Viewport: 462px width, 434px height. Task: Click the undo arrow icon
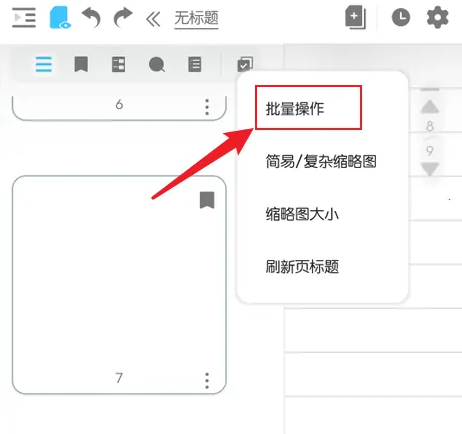pyautogui.click(x=91, y=18)
